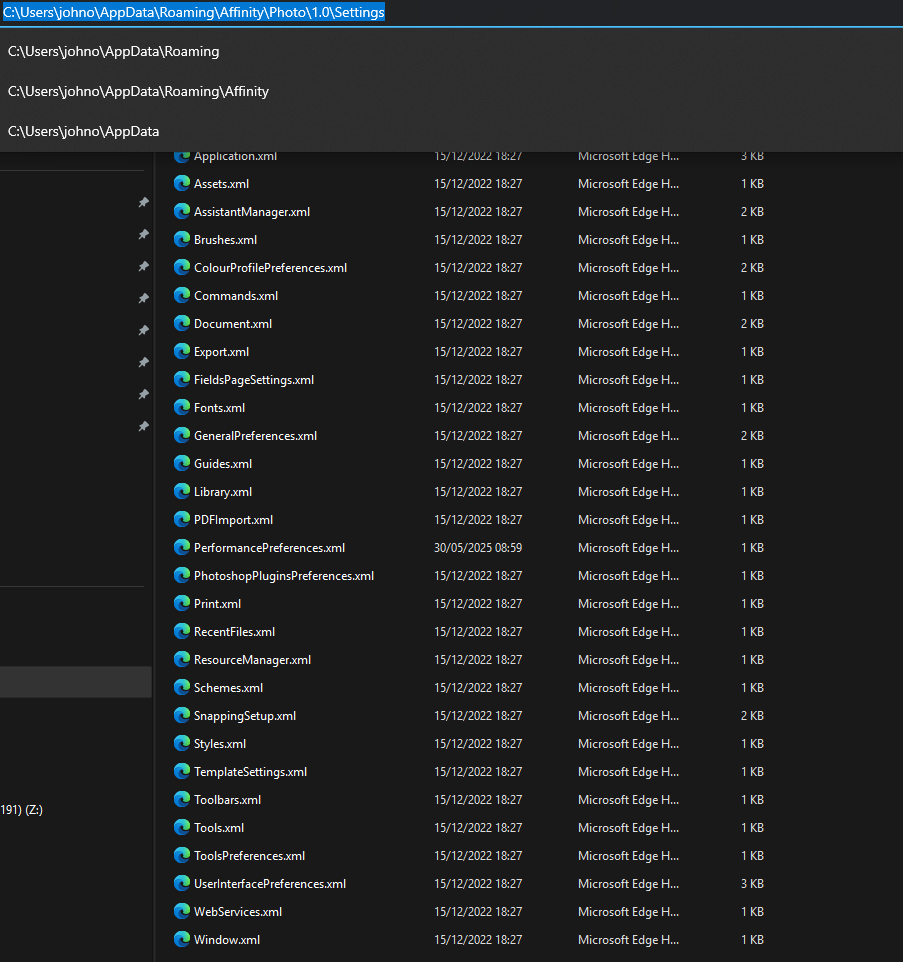Select the file name PhotoshopPluginsPreferences.xml
Image resolution: width=903 pixels, height=962 pixels.
pyautogui.click(x=284, y=576)
